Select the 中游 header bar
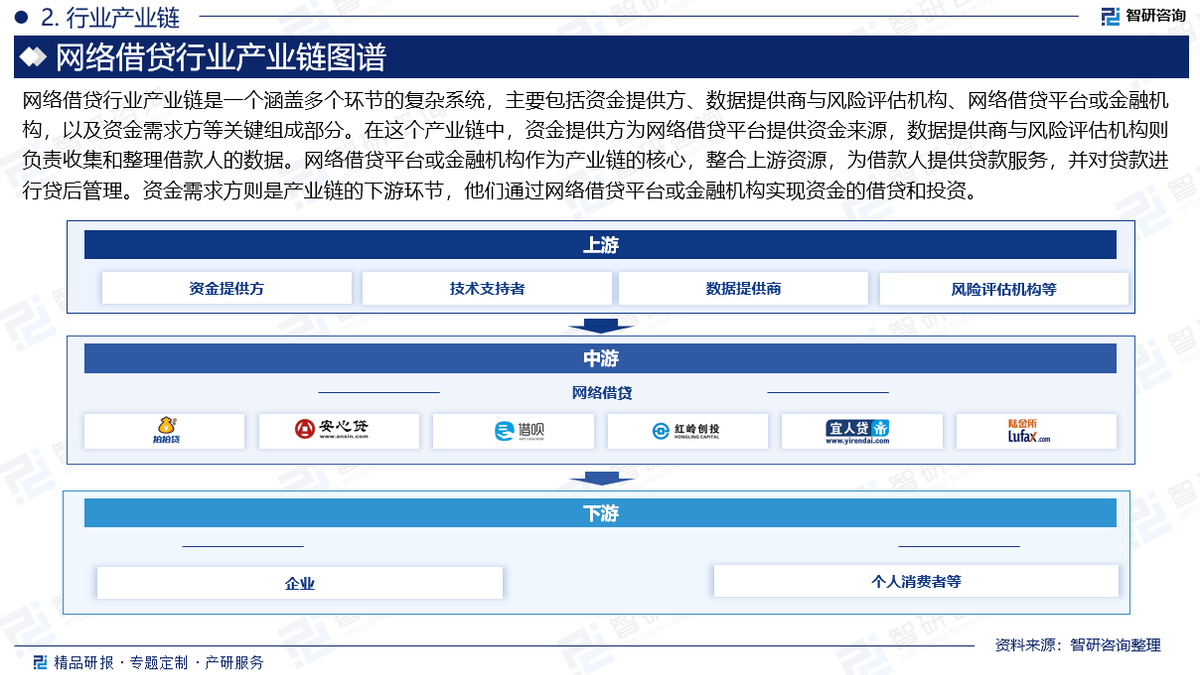 600,359
